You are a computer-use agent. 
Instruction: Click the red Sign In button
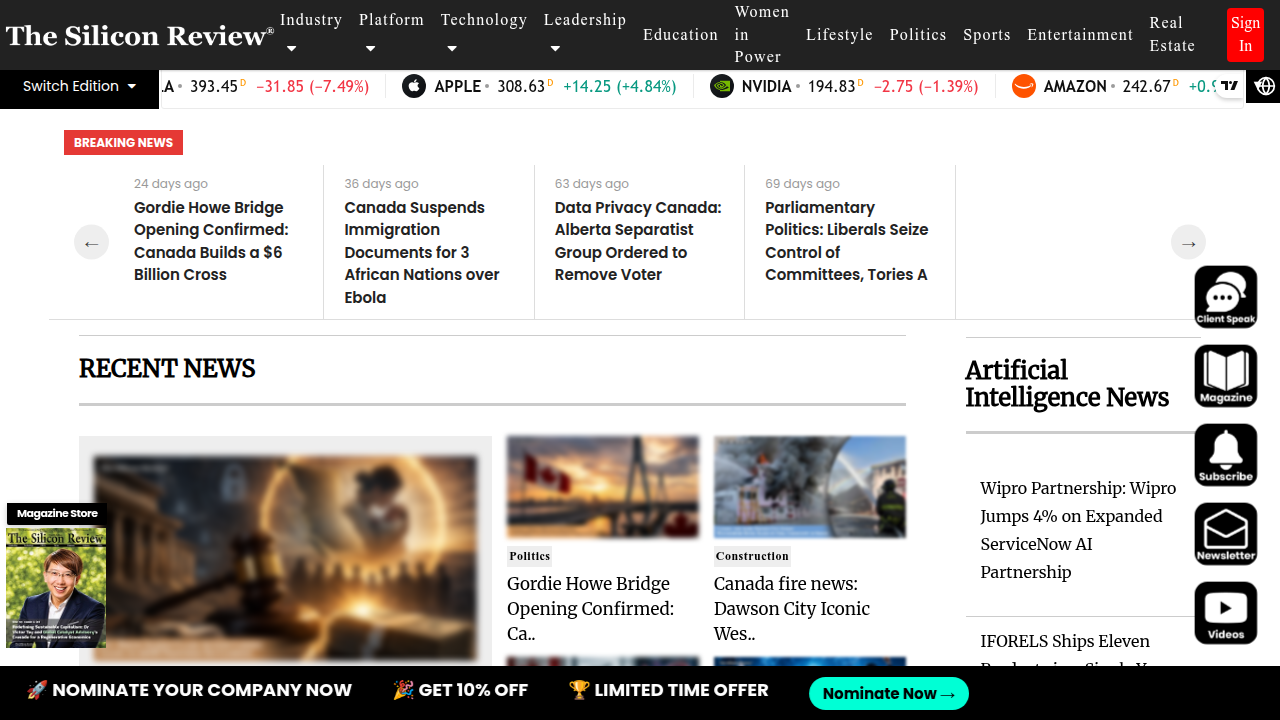[1245, 34]
